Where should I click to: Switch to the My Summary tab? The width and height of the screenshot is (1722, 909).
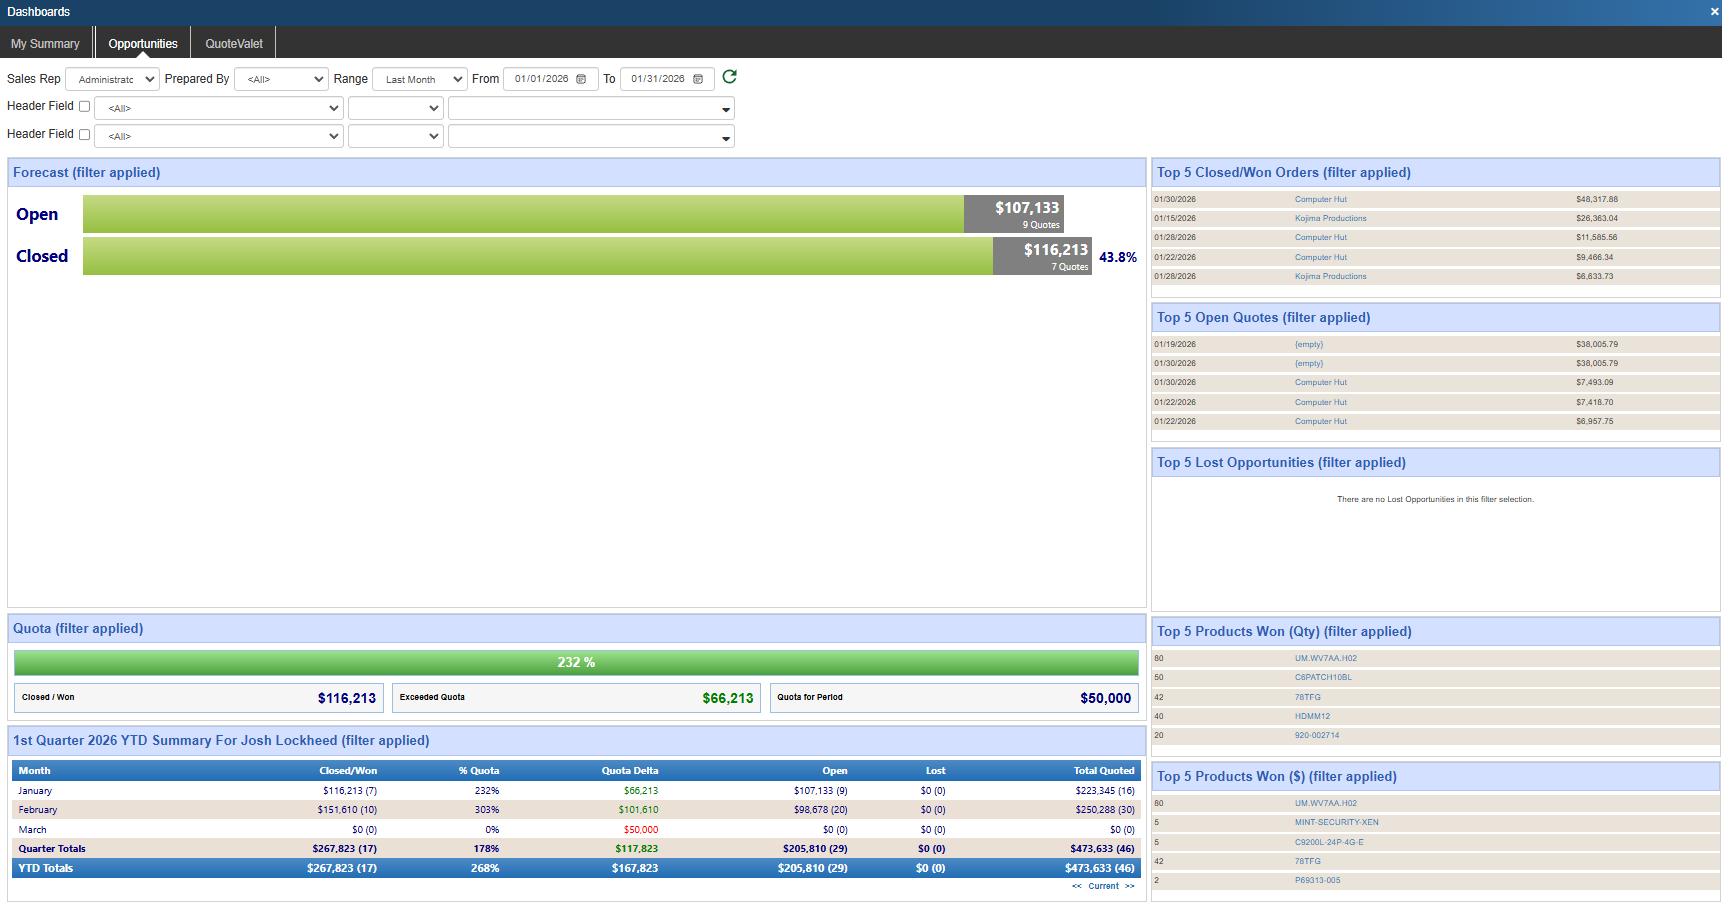tap(45, 44)
